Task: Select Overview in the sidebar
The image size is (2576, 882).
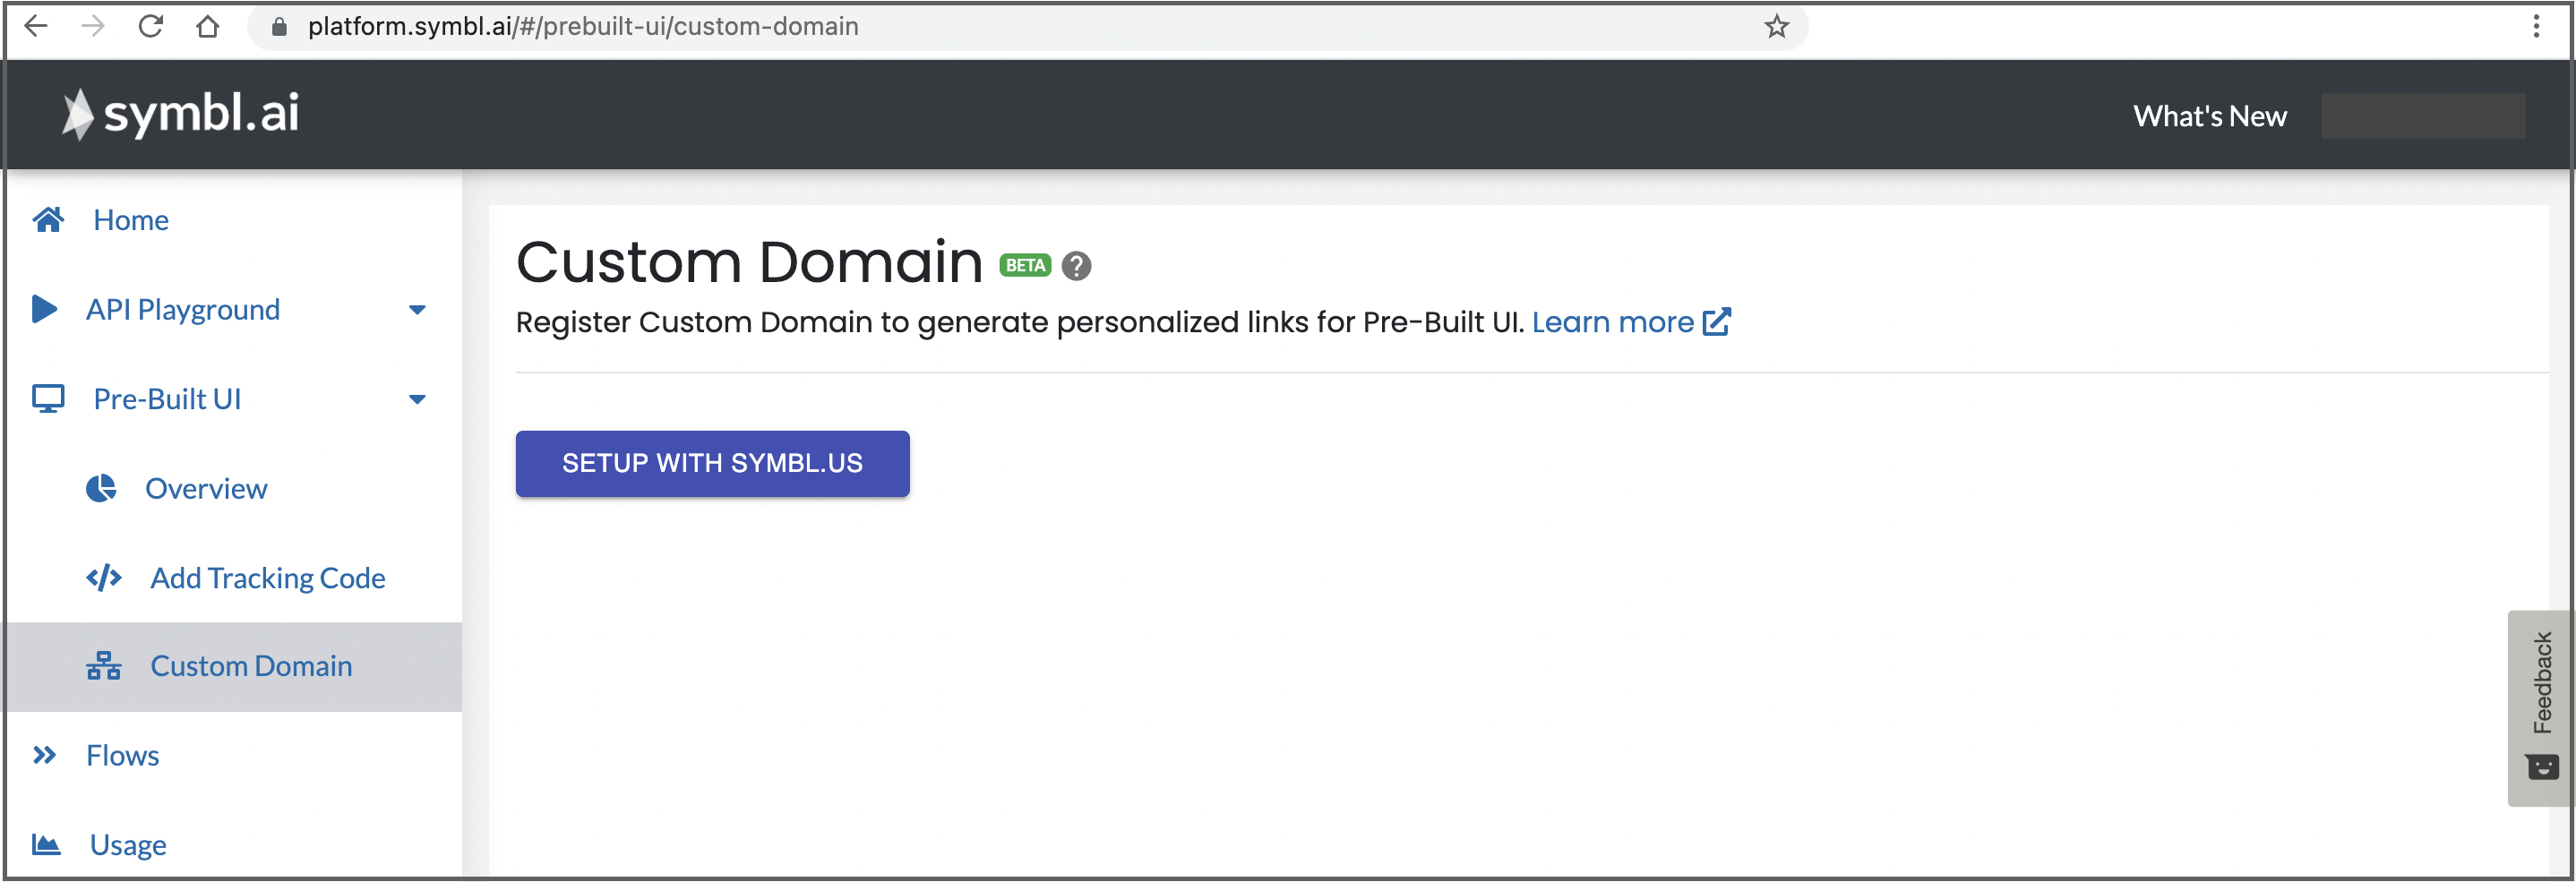Action: [205, 489]
